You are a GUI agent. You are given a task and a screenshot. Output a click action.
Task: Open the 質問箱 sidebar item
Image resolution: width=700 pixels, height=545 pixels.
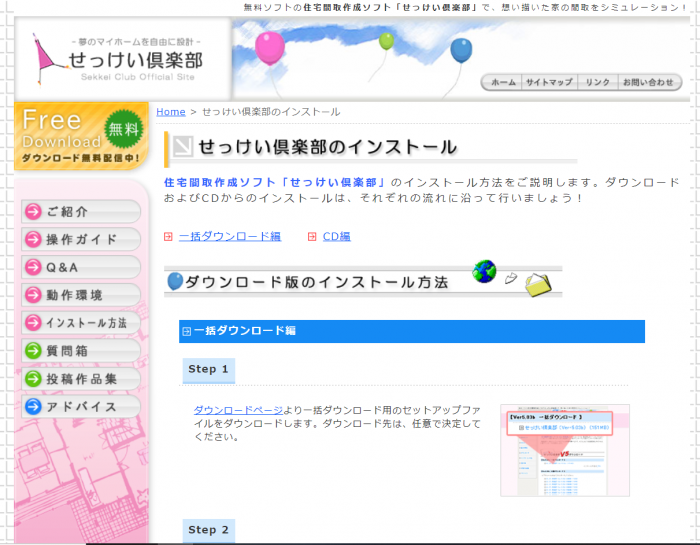[x=81, y=351]
